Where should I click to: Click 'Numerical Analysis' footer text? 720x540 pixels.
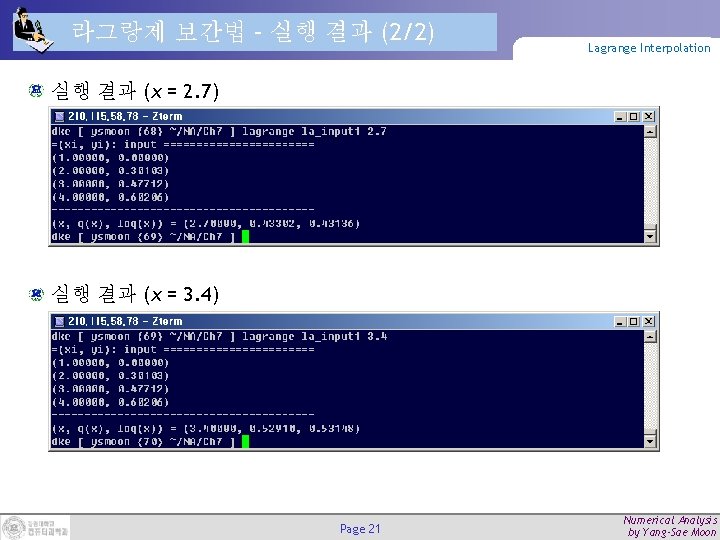pos(670,520)
